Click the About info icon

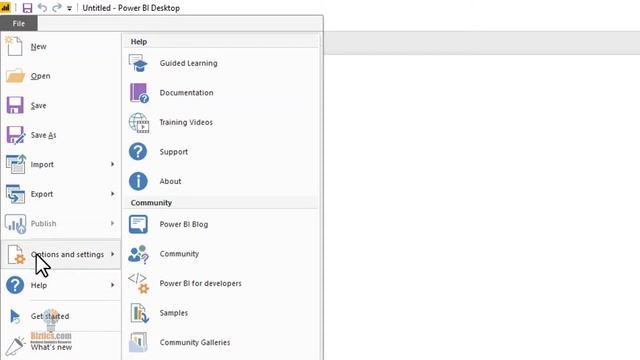138,181
